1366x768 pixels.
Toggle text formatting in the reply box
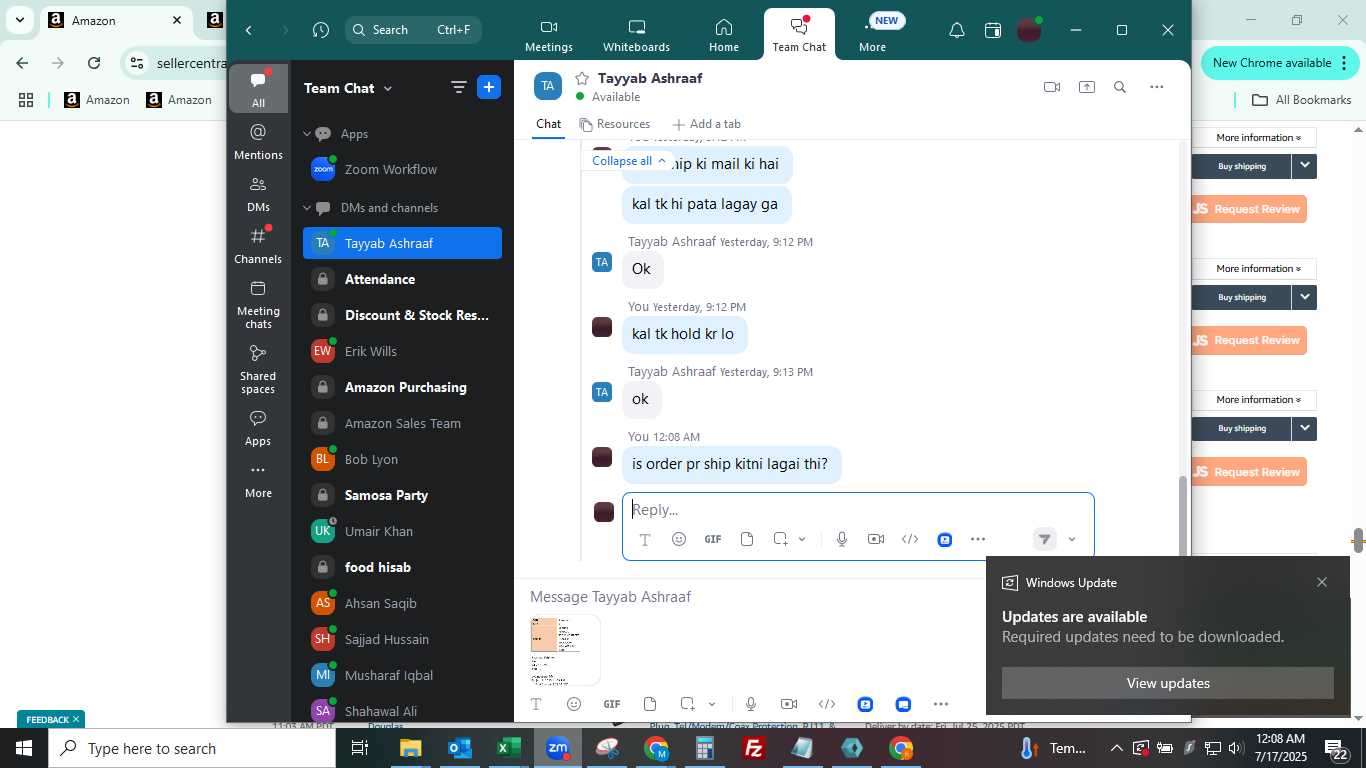(645, 539)
